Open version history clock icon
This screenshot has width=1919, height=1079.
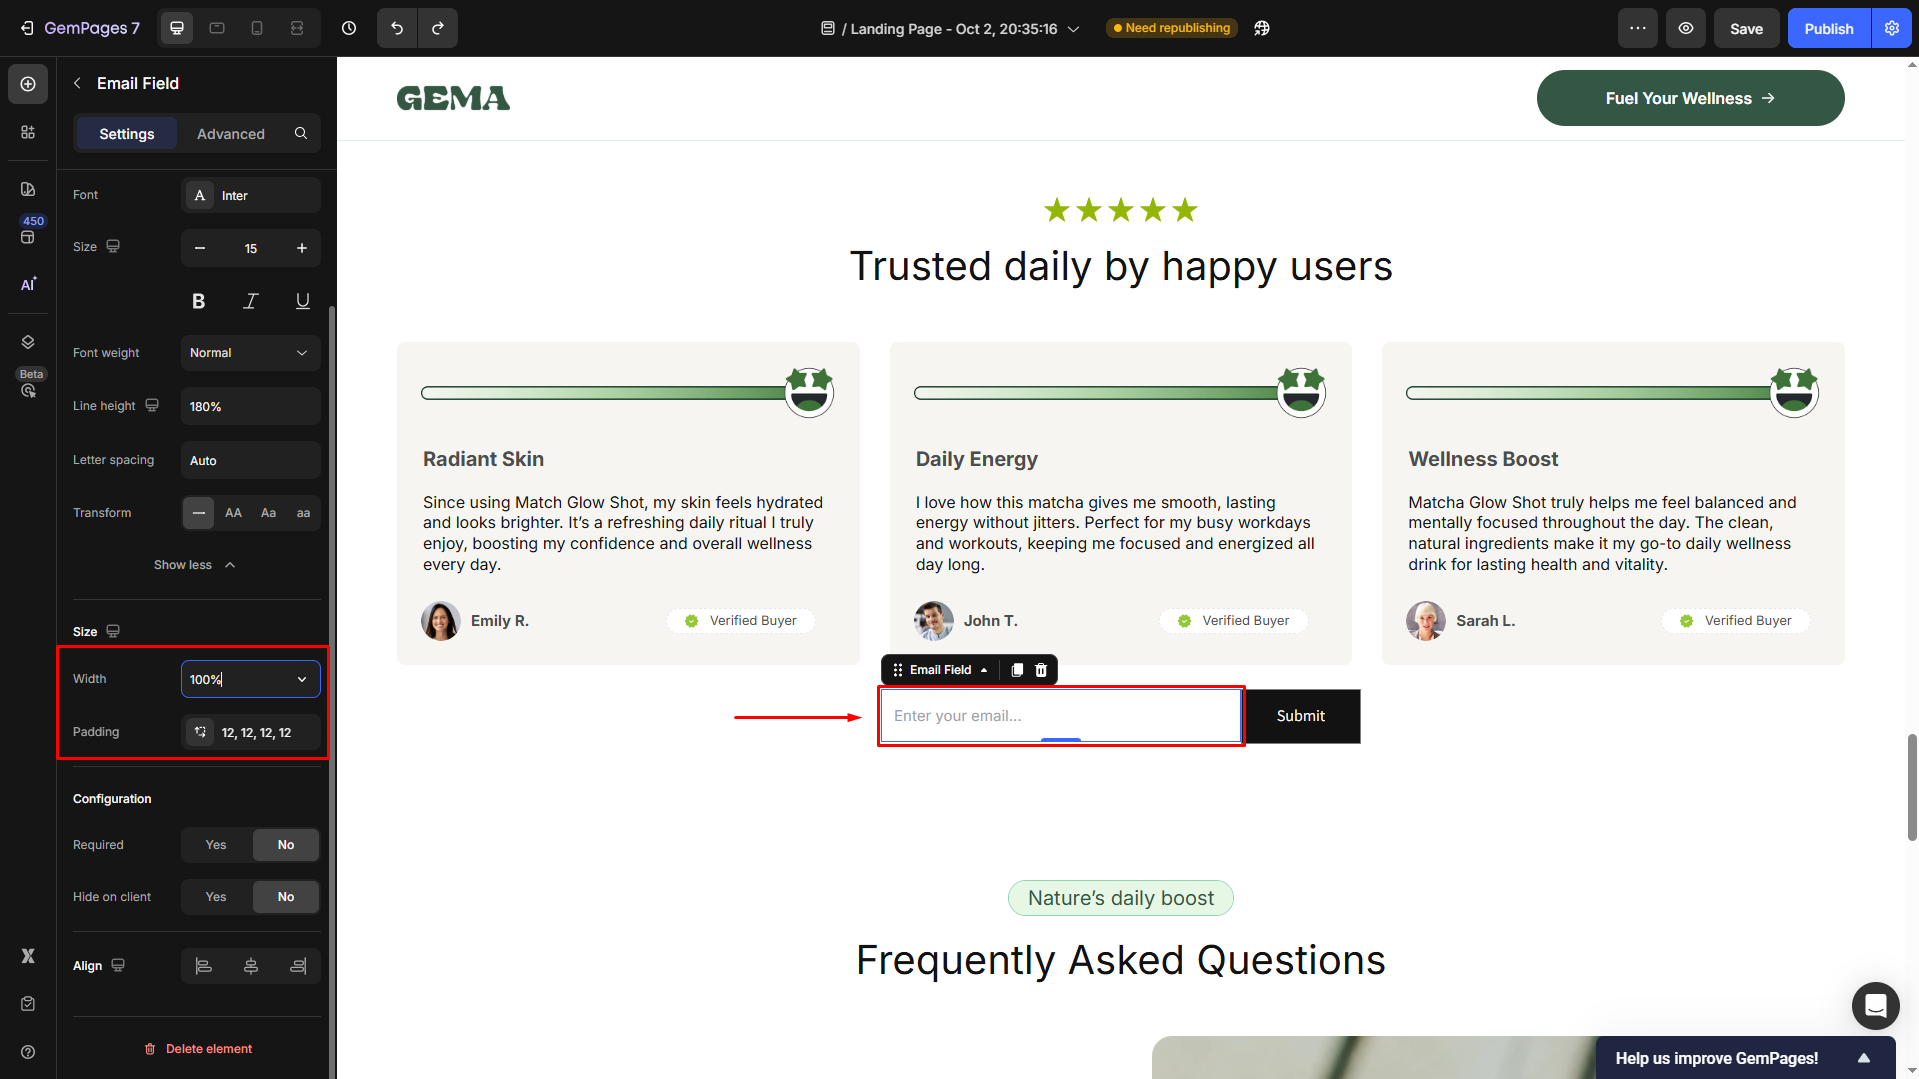(349, 28)
